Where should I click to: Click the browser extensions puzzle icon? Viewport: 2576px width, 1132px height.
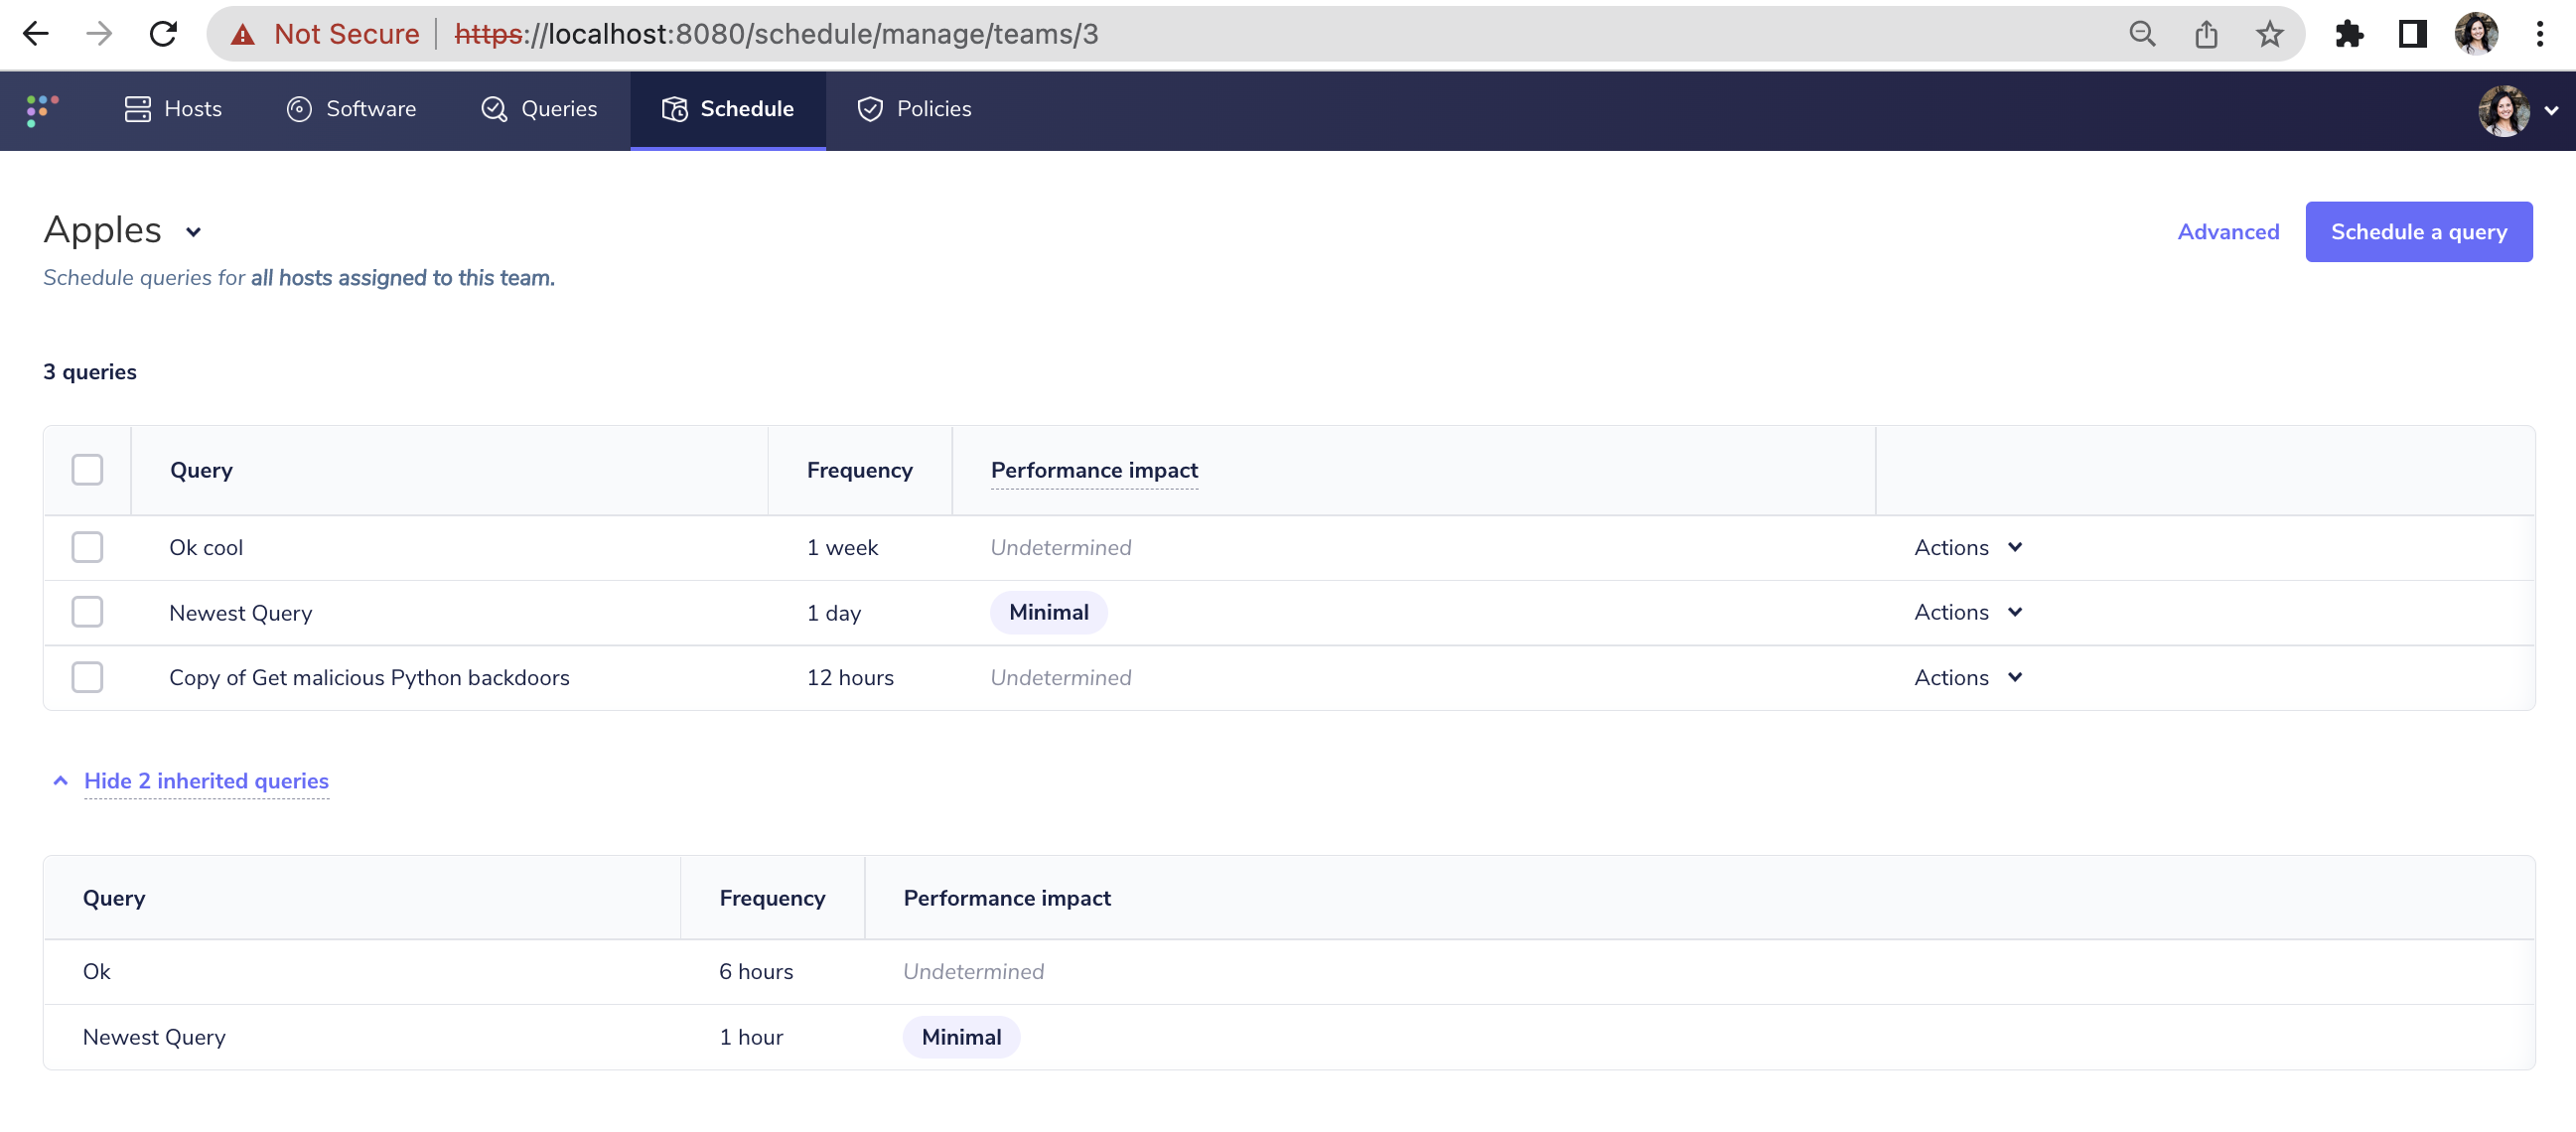coord(2350,33)
